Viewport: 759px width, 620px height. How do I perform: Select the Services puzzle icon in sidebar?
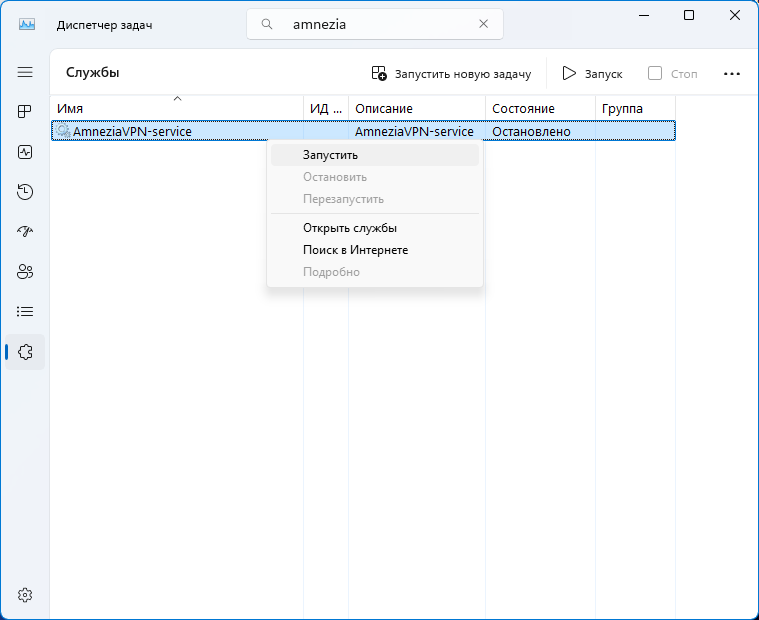pyautogui.click(x=25, y=352)
